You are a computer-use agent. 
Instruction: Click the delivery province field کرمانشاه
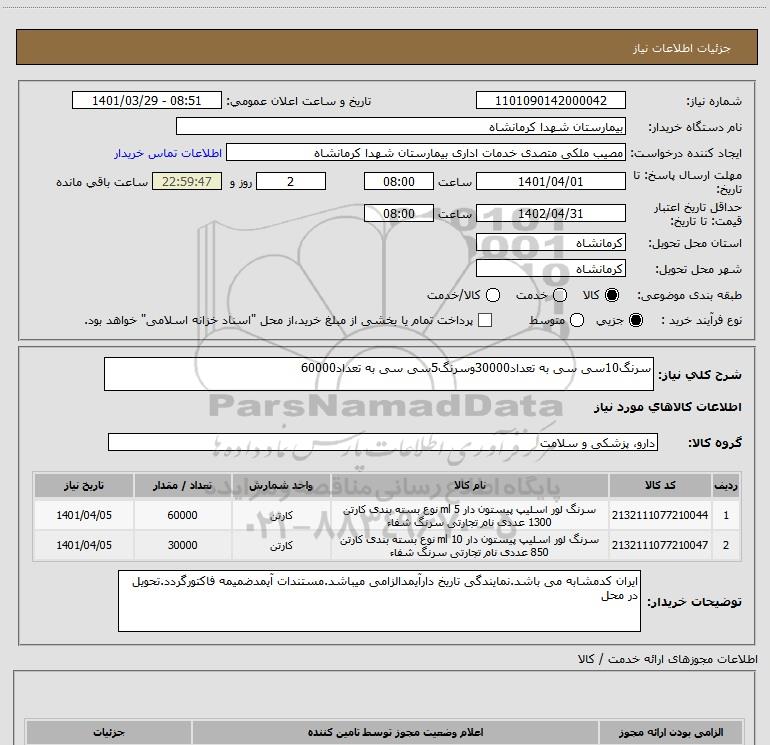tap(550, 243)
